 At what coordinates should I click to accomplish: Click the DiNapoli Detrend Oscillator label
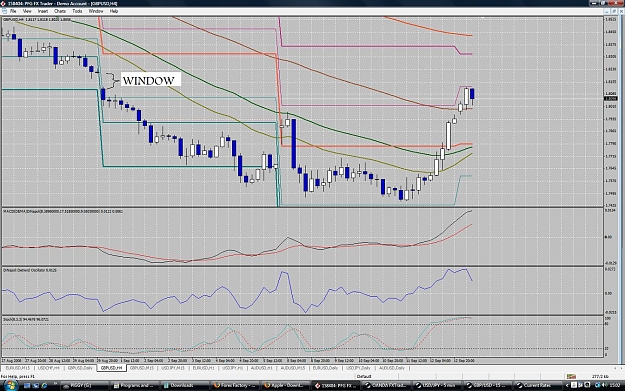pyautogui.click(x=30, y=270)
